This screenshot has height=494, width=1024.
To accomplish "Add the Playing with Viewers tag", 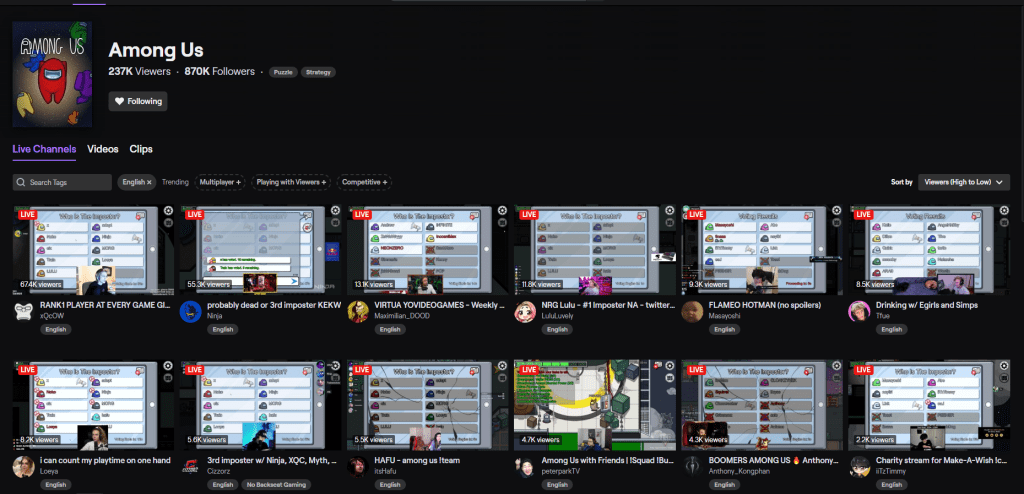I will [x=291, y=182].
